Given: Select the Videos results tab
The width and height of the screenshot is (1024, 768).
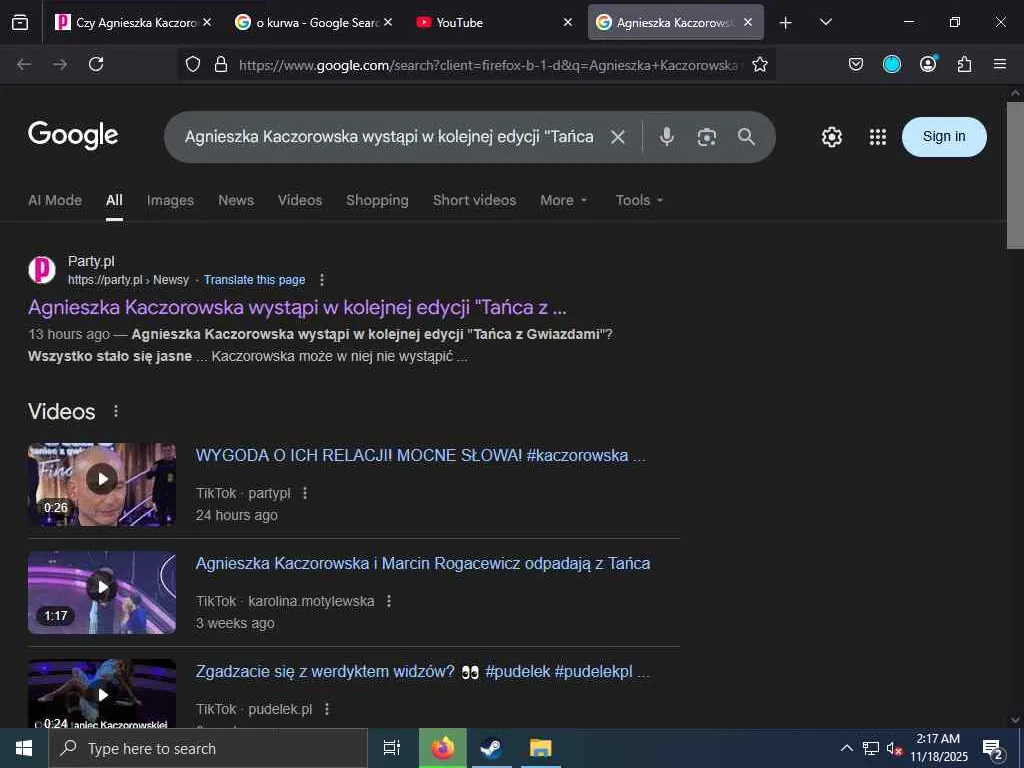Looking at the screenshot, I should point(300,200).
